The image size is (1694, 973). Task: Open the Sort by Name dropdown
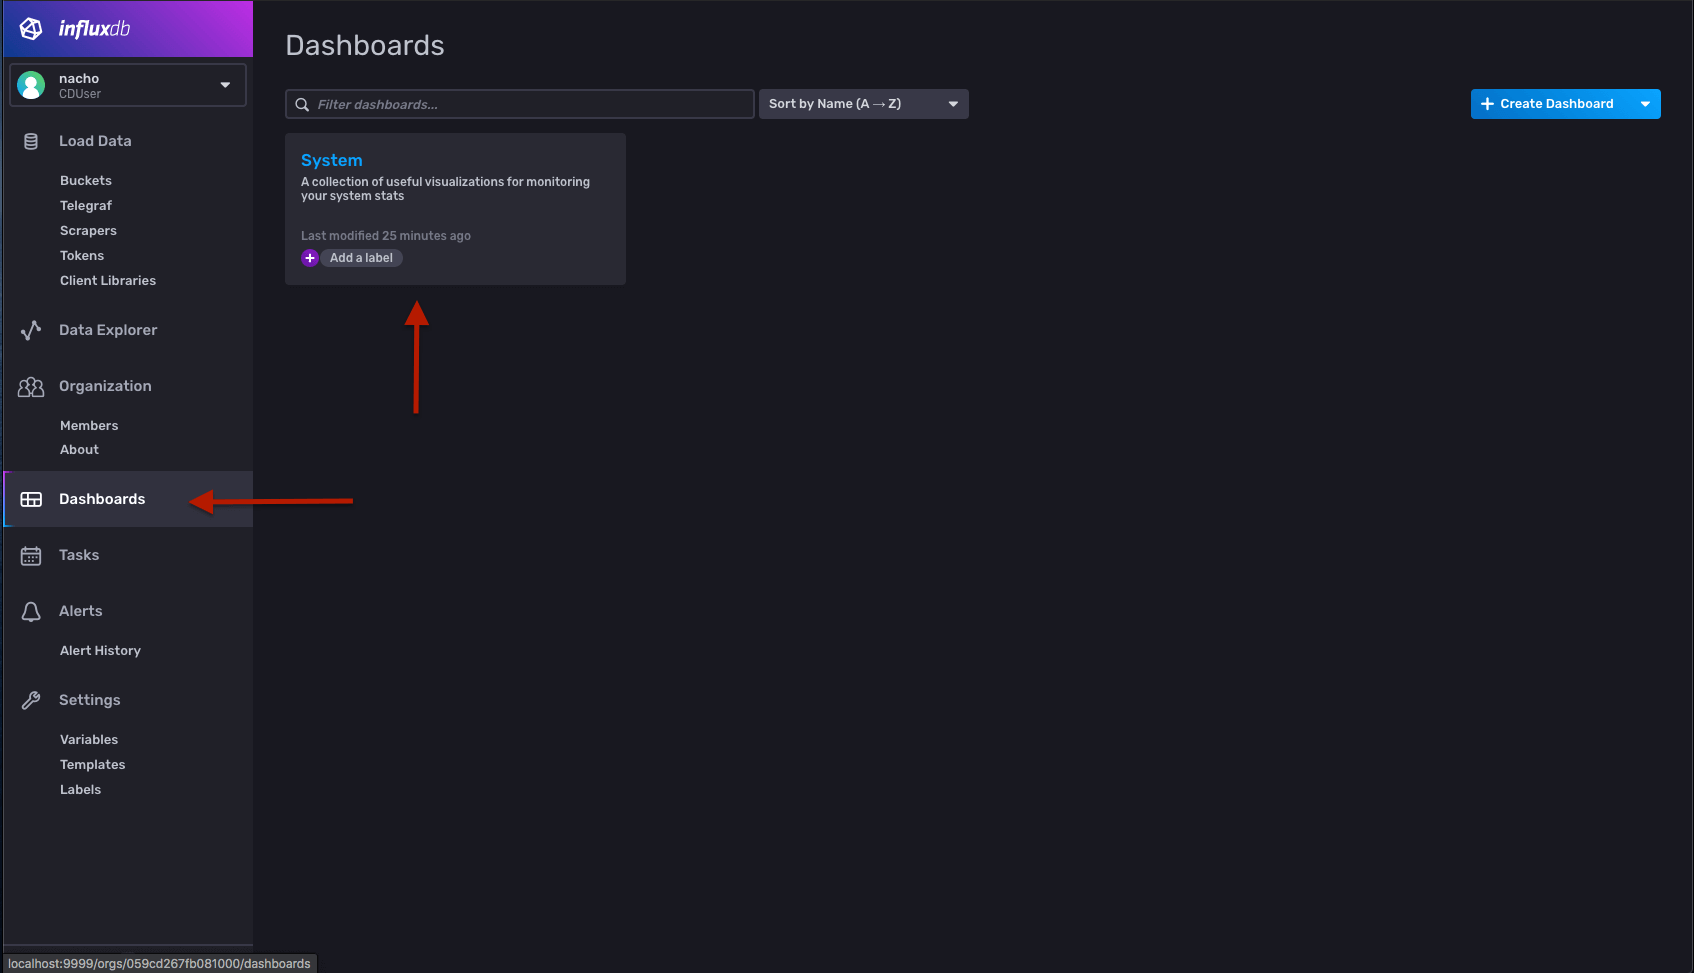863,104
